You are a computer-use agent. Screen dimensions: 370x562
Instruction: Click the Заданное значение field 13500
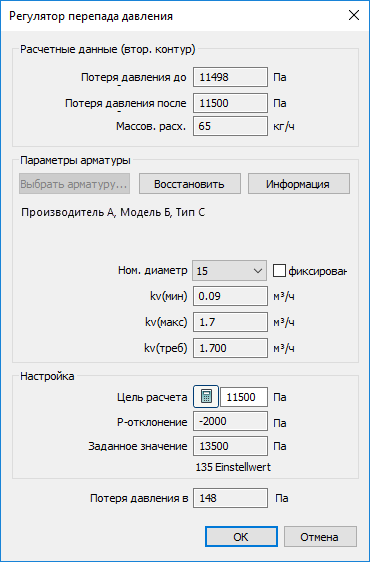click(230, 446)
